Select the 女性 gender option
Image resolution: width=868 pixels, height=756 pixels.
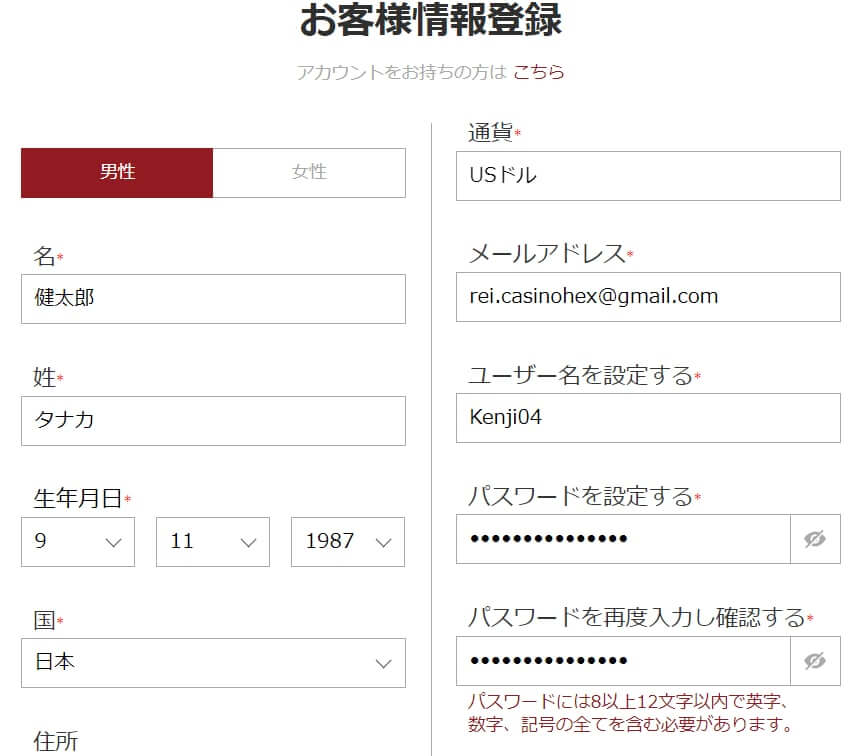pyautogui.click(x=309, y=173)
